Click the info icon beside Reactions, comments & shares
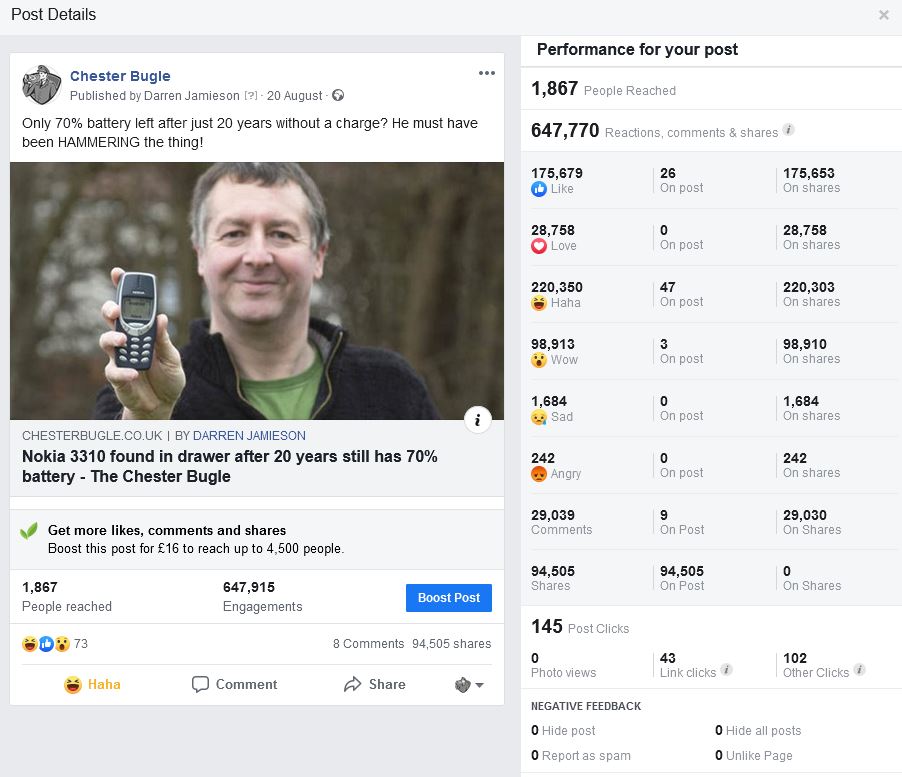 (789, 130)
